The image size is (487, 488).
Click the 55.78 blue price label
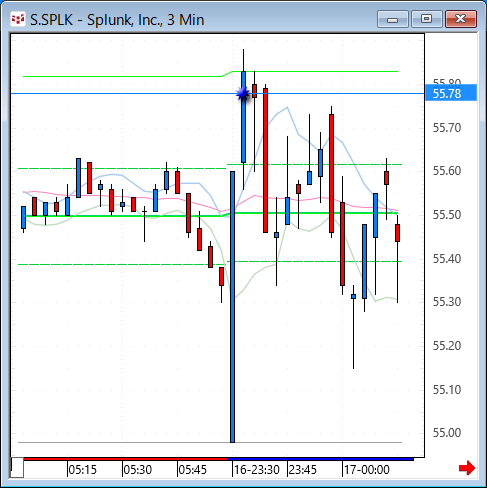[451, 93]
